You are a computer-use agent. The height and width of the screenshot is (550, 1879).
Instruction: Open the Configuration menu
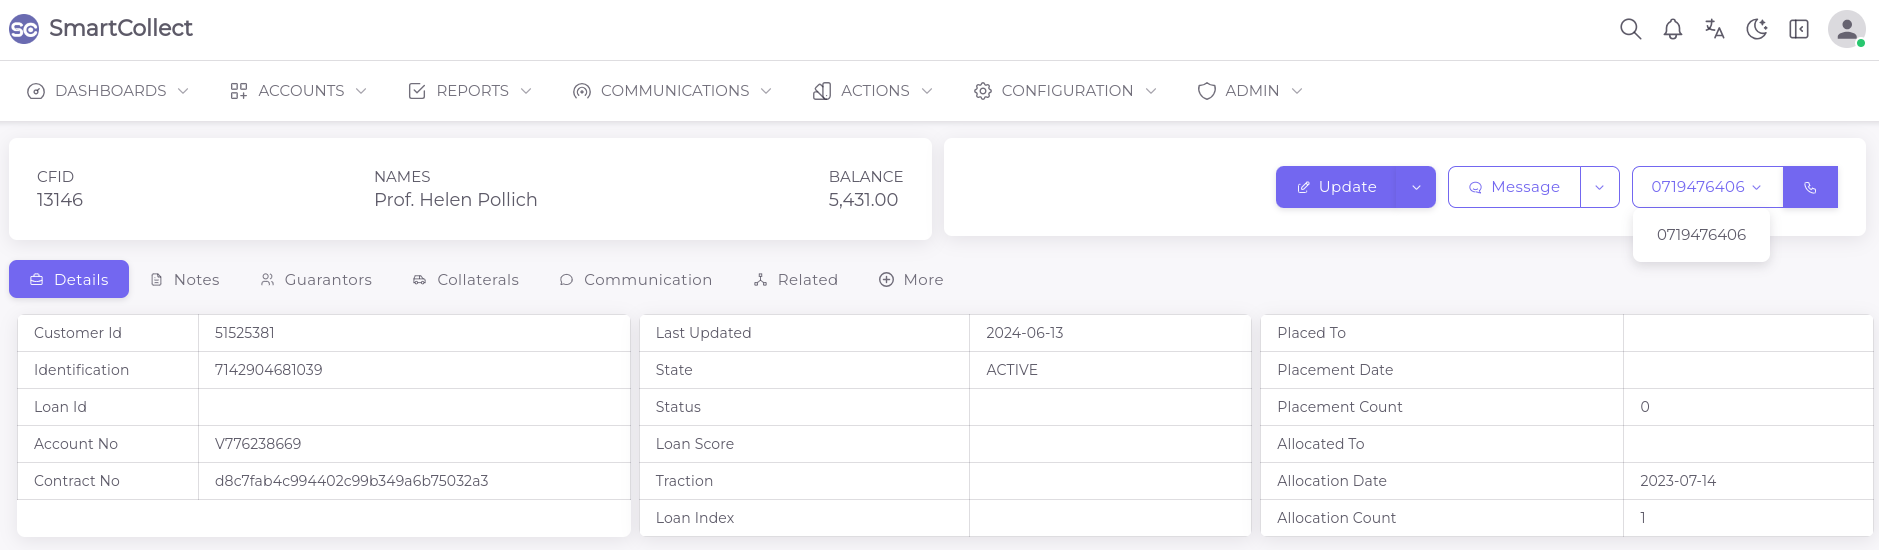click(1065, 91)
